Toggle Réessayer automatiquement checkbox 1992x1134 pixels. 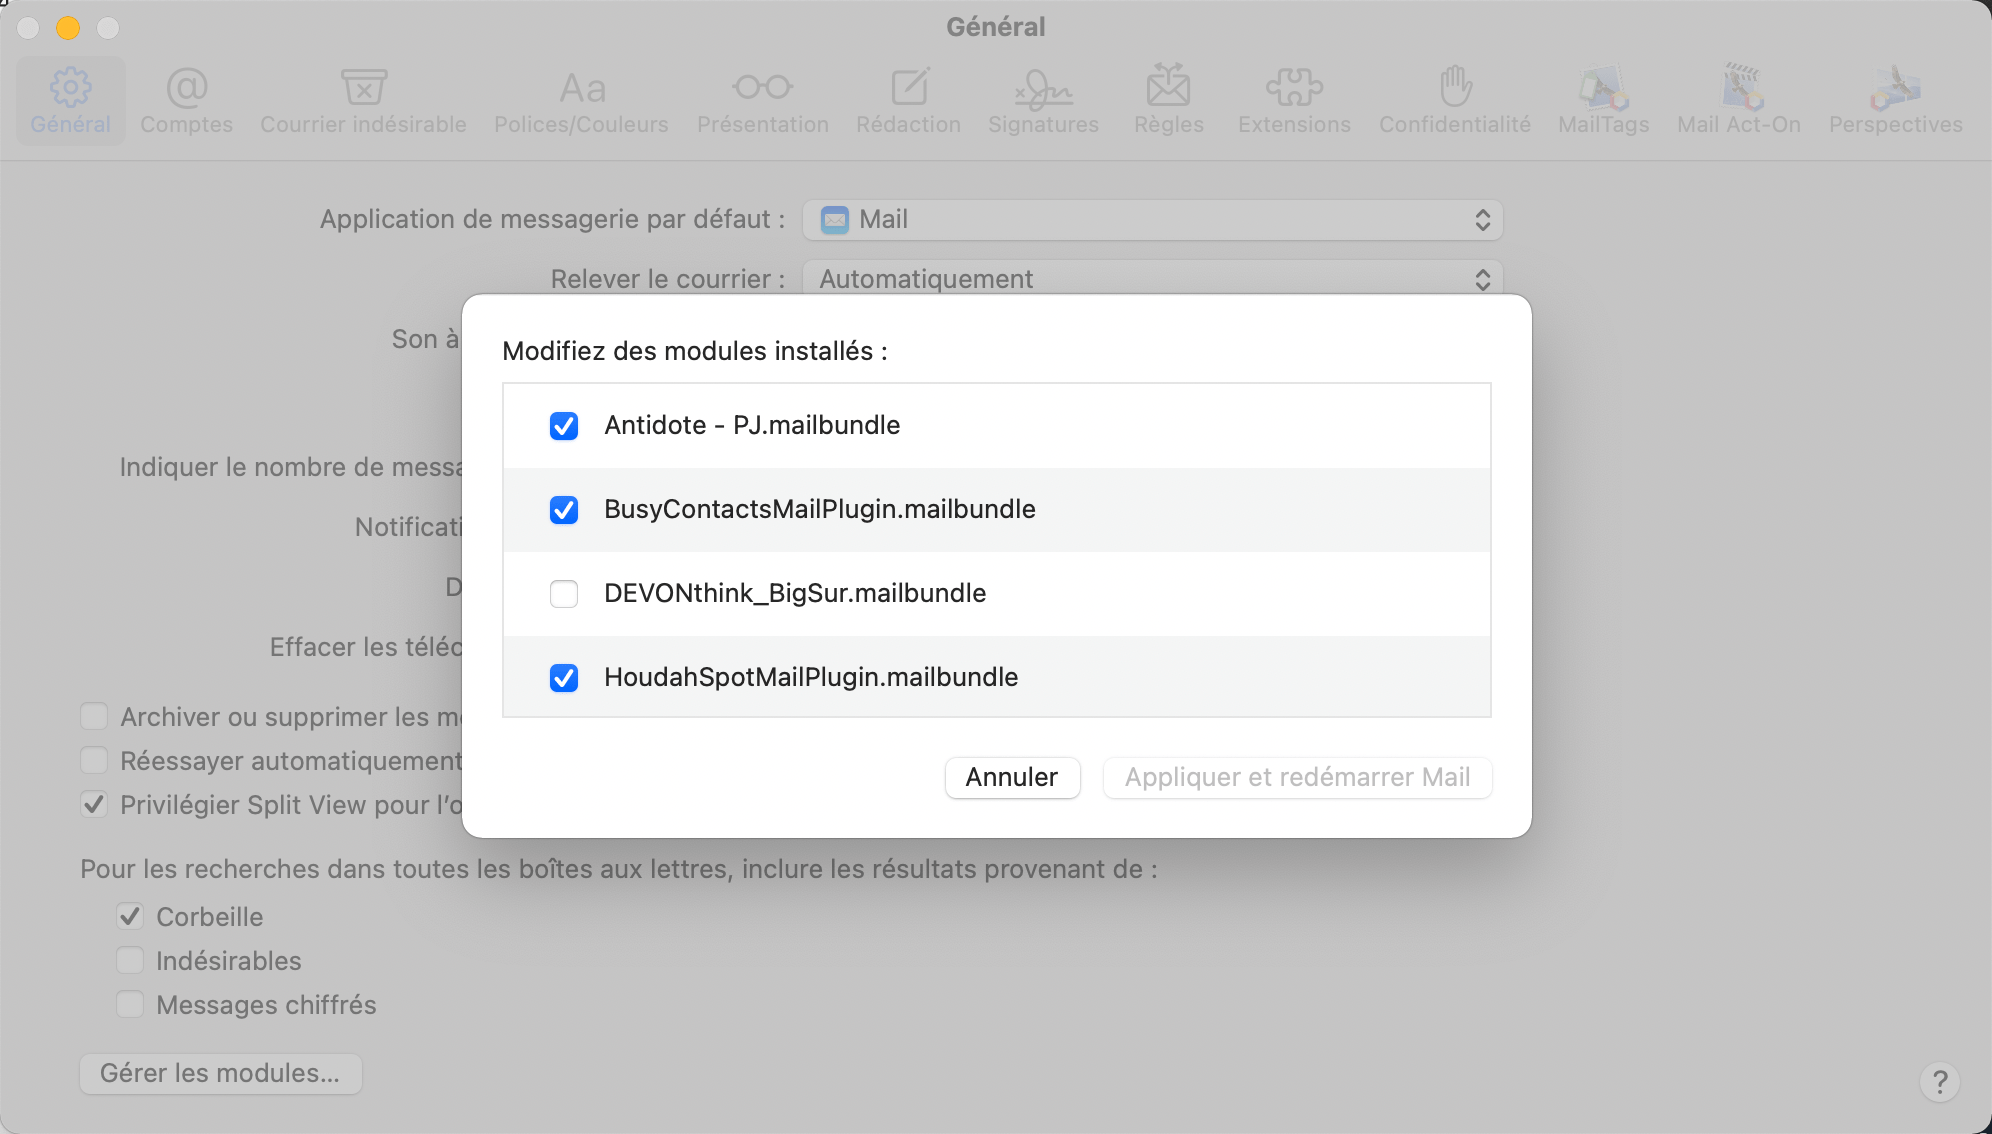pos(94,761)
